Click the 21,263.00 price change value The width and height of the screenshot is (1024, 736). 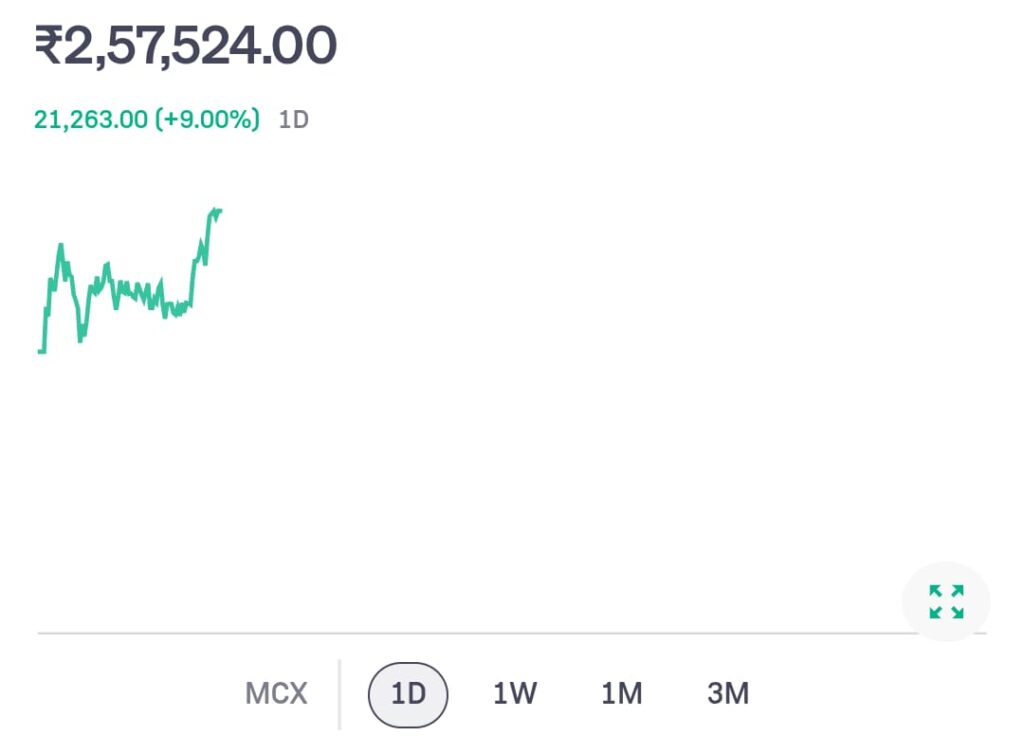tap(91, 120)
